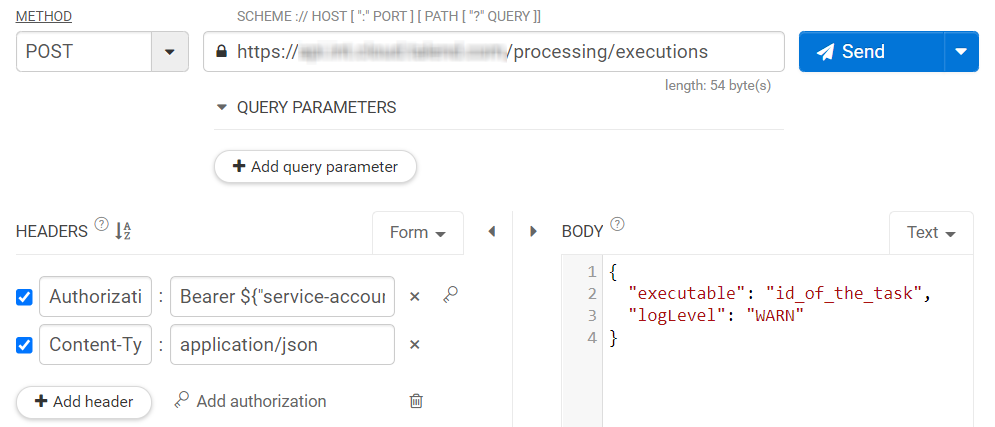Collapse headers panel with left arrow
This screenshot has width=995, height=427.
pyautogui.click(x=491, y=232)
